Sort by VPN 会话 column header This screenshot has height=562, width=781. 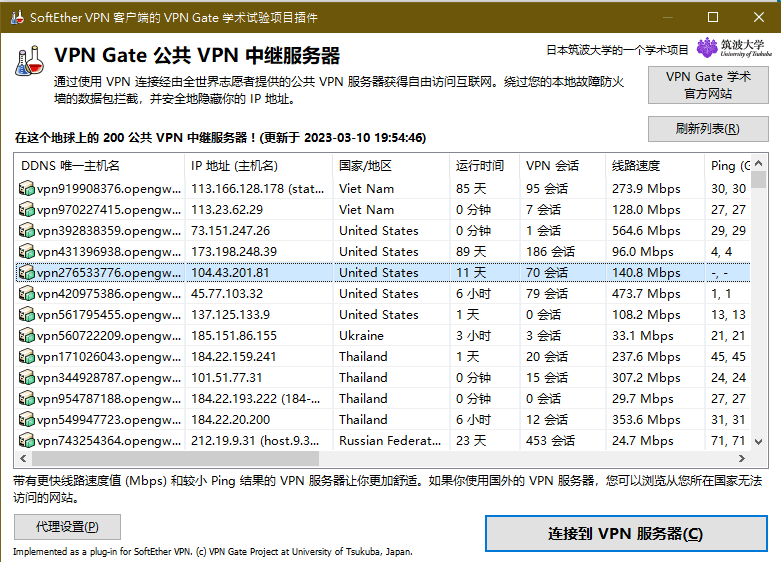(x=563, y=165)
